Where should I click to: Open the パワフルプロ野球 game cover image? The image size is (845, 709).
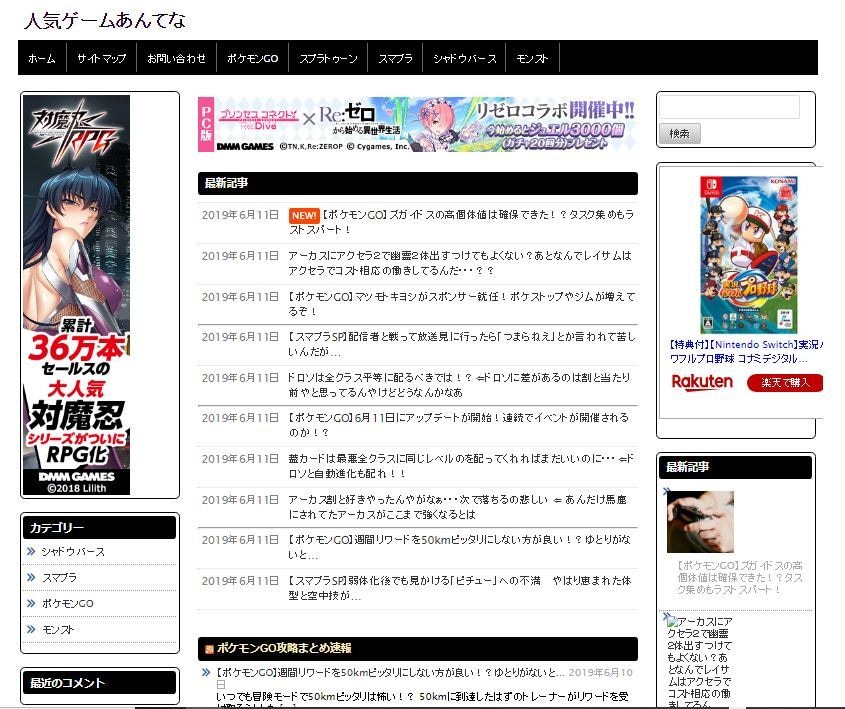pyautogui.click(x=748, y=254)
